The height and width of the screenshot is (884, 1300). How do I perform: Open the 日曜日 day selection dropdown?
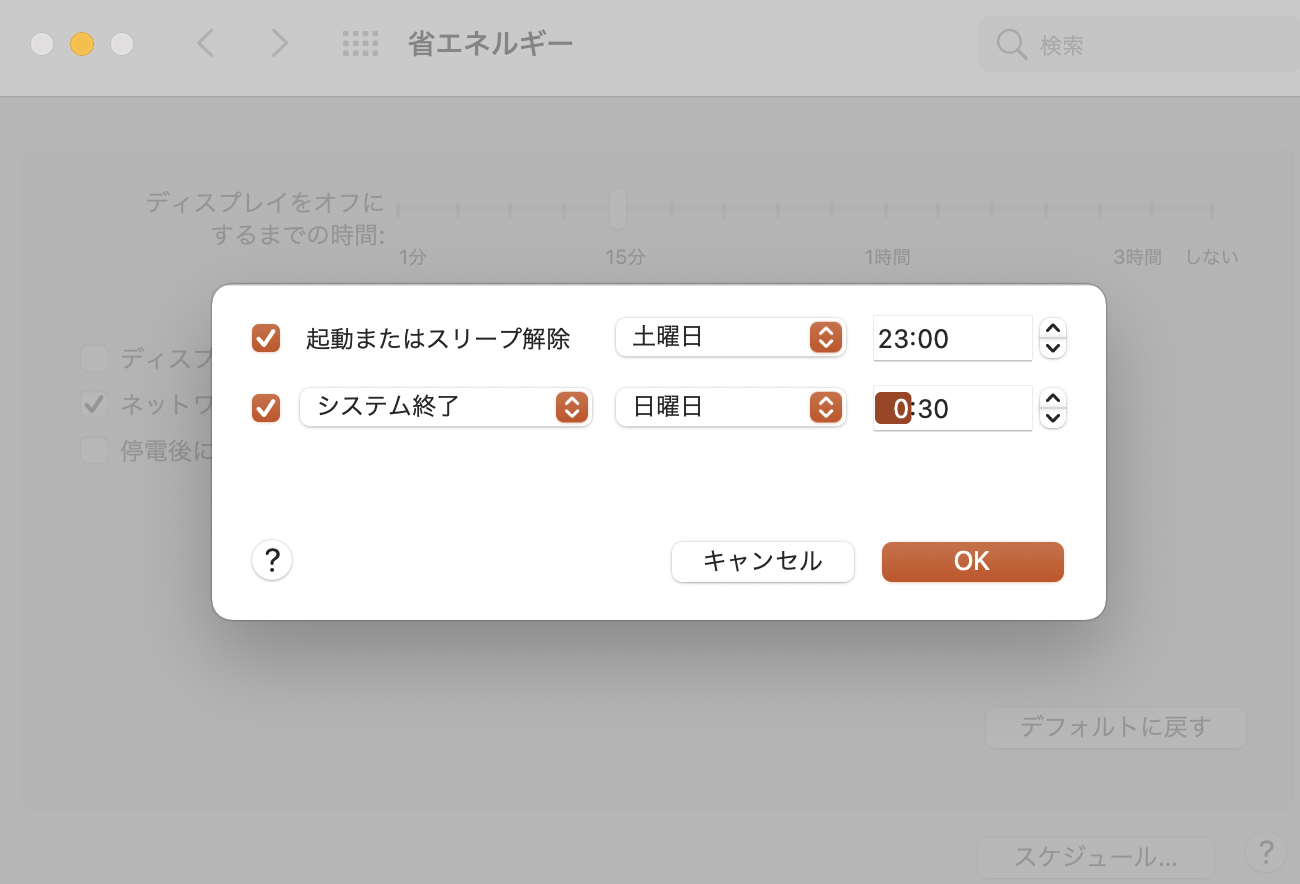click(x=730, y=407)
